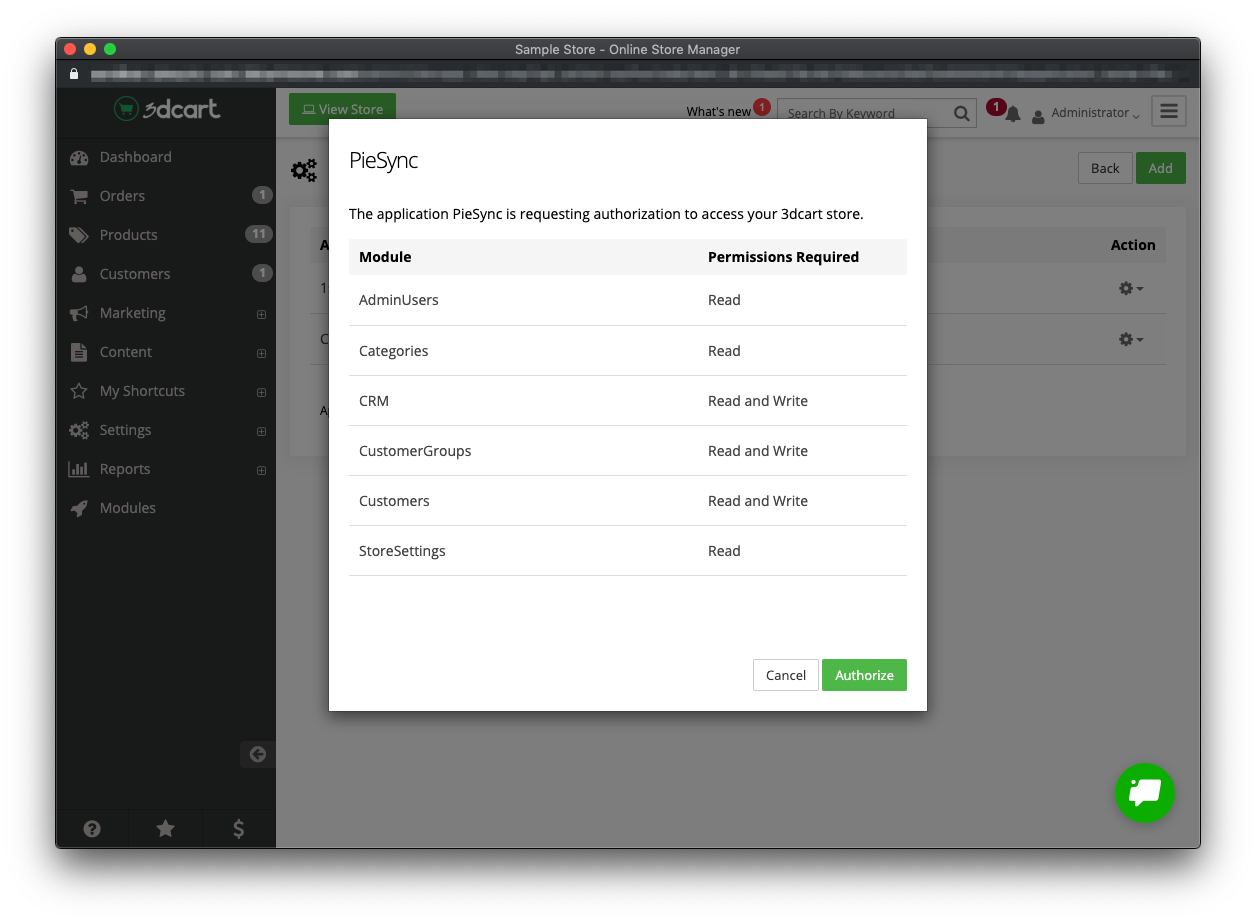The width and height of the screenshot is (1256, 922).
Task: Click the Modules rocket icon
Action: [79, 508]
